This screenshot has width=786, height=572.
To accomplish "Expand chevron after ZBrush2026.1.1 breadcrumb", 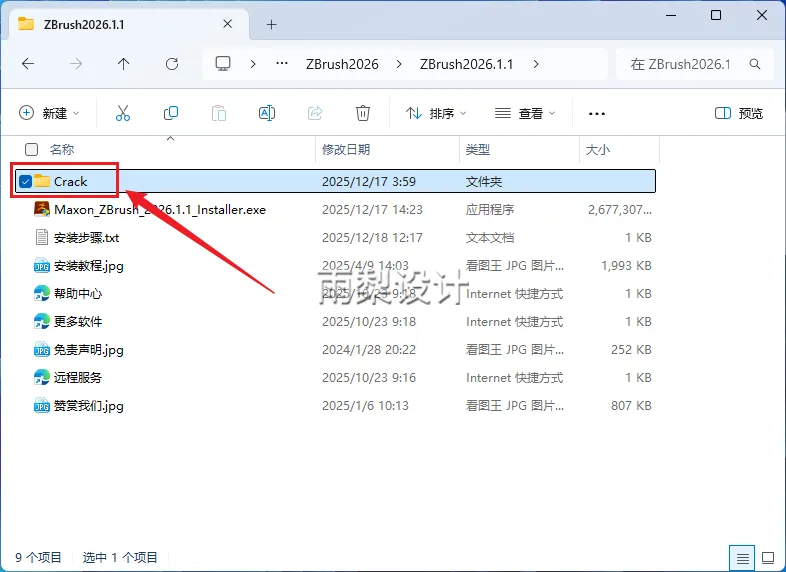I will click(536, 64).
